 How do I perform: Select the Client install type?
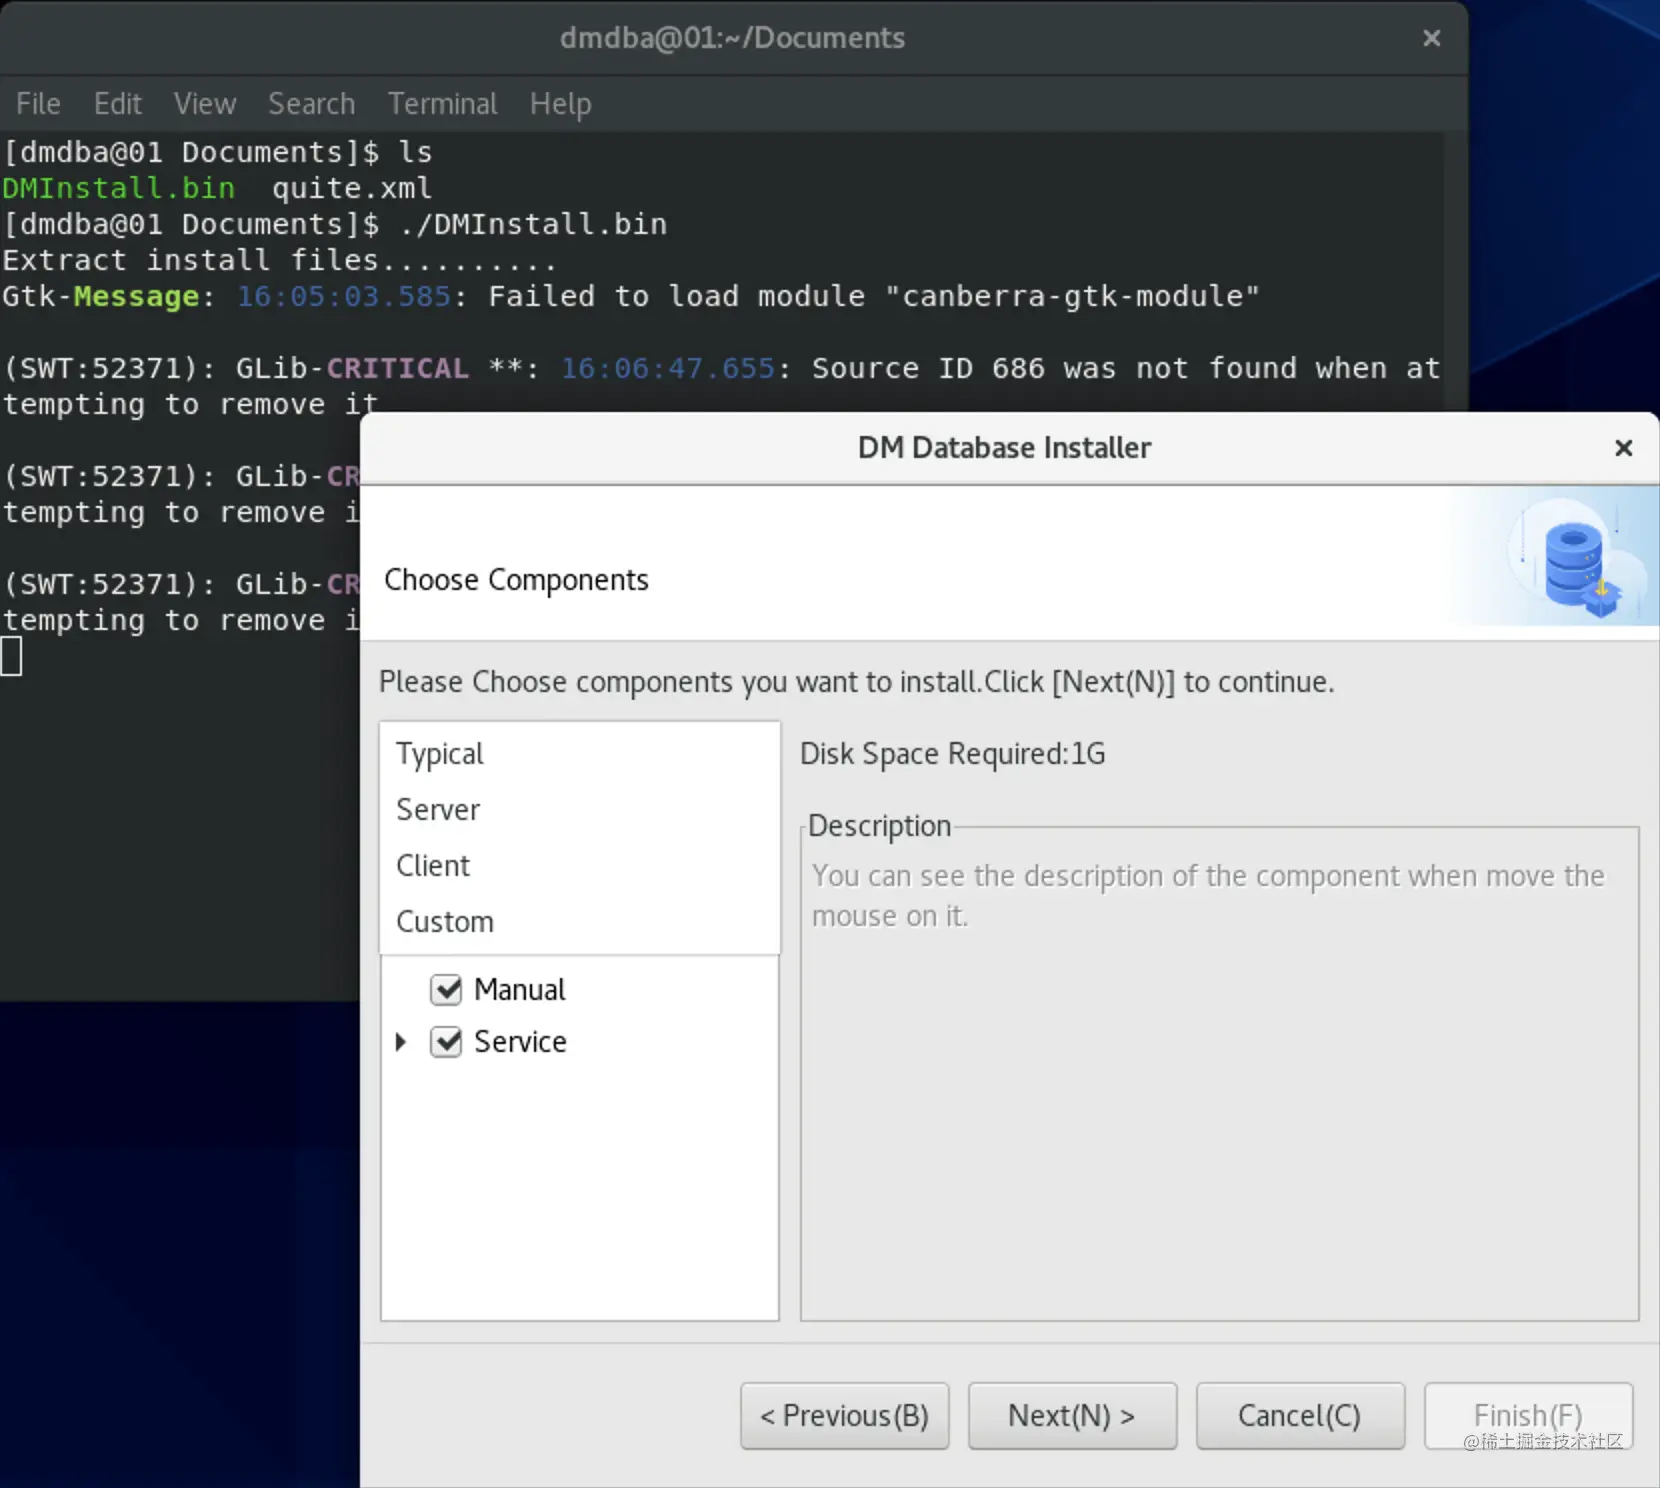[x=580, y=865]
